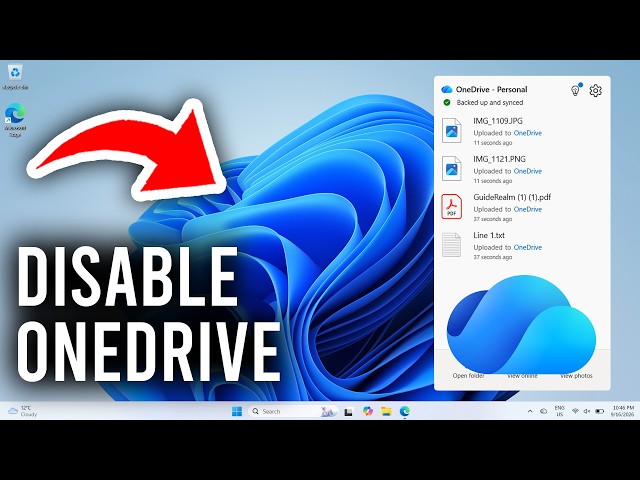640x480 pixels.
Task: Follow OneDrive link under IMG_1109.JPG
Action: pyautogui.click(x=528, y=133)
